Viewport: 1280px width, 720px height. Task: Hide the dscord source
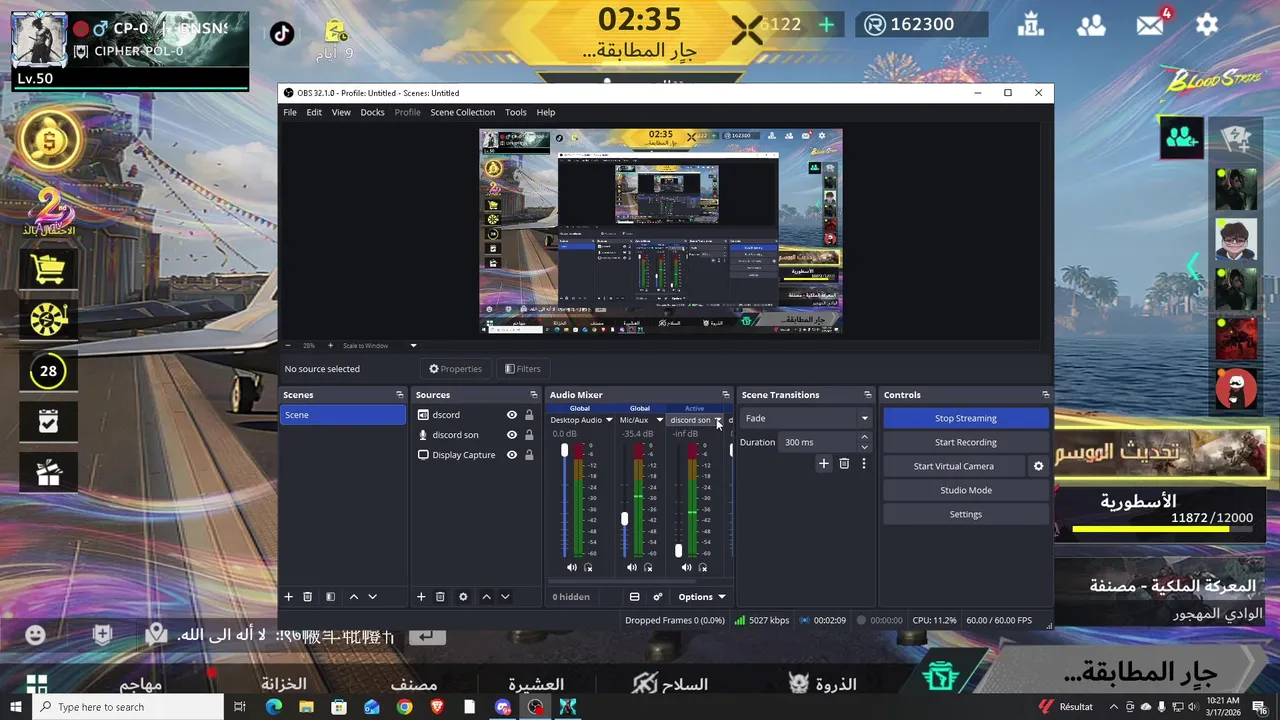click(512, 415)
